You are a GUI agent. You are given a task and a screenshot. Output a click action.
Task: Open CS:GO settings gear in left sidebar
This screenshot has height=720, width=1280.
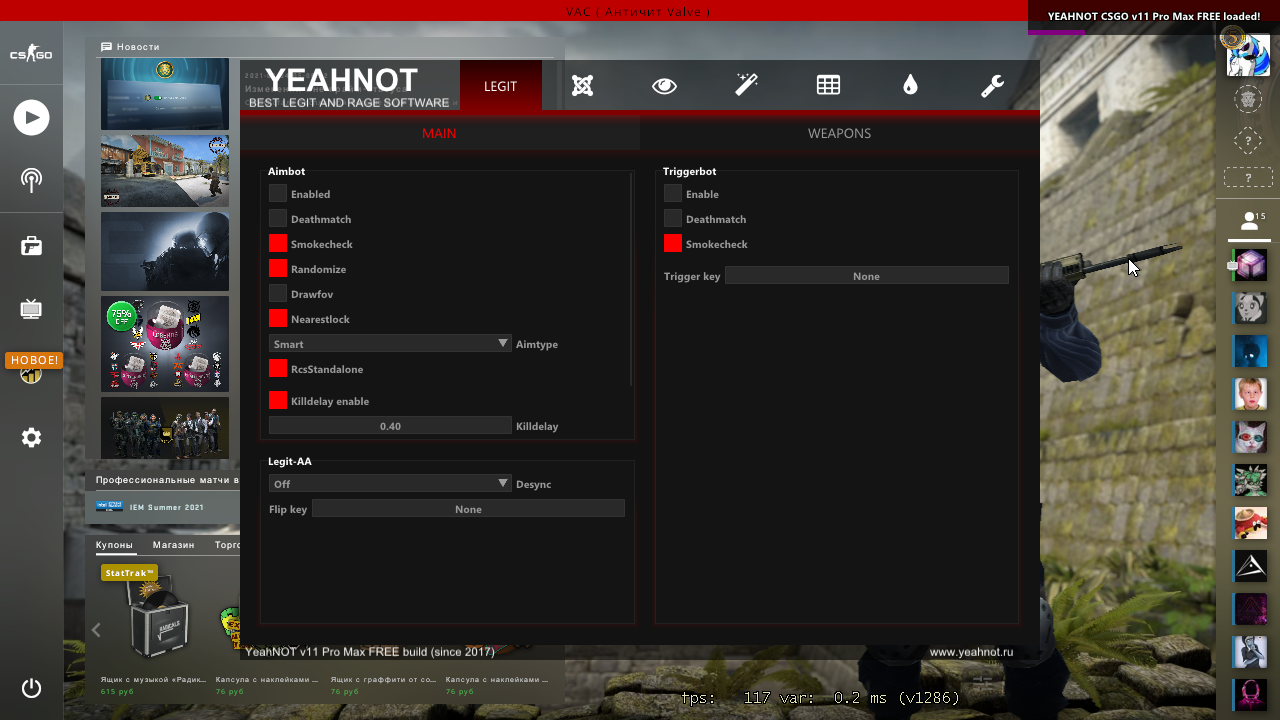tap(31, 437)
